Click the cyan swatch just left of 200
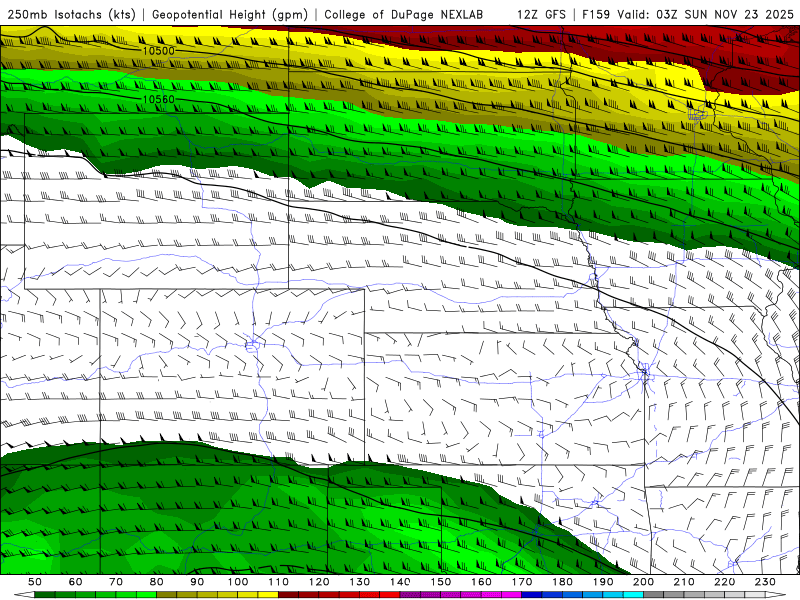 tap(633, 594)
